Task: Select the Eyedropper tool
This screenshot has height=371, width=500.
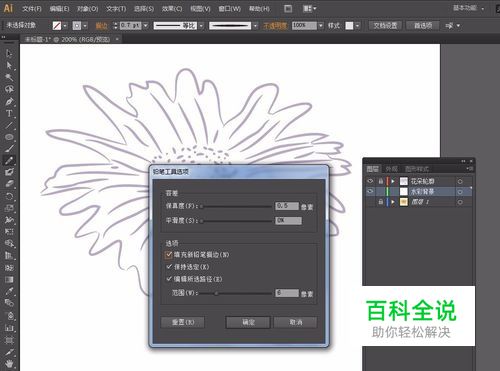Action: [x=9, y=291]
